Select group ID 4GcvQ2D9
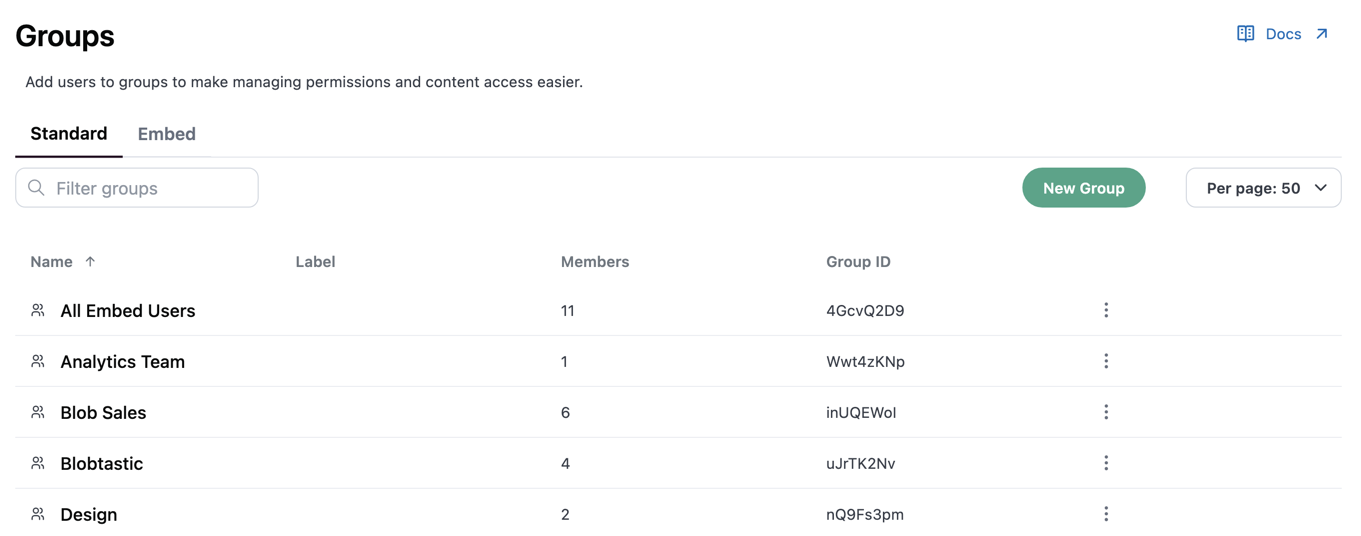Viewport: 1361px width, 536px height. coord(865,310)
